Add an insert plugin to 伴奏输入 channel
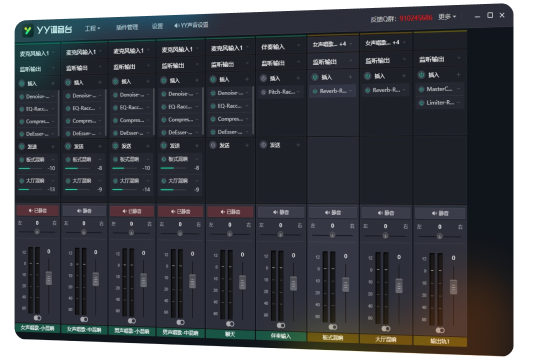 [x=298, y=78]
